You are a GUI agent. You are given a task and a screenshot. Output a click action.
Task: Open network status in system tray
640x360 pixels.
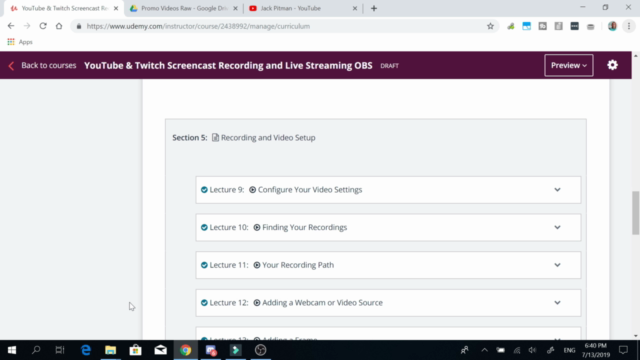pyautogui.click(x=517, y=350)
